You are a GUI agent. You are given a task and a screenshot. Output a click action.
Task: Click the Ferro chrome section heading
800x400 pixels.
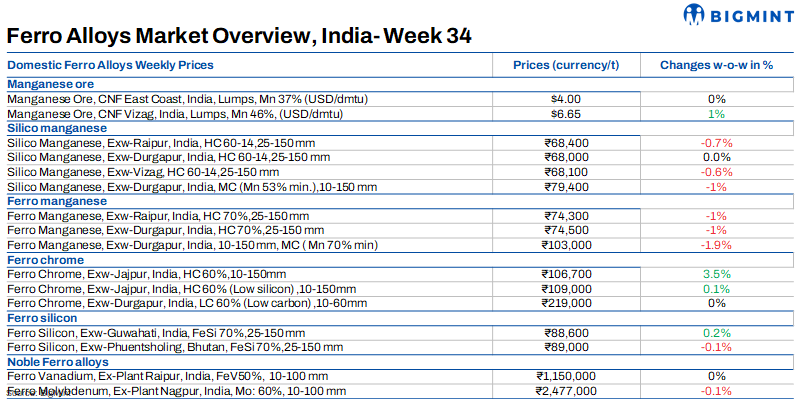tap(46, 259)
